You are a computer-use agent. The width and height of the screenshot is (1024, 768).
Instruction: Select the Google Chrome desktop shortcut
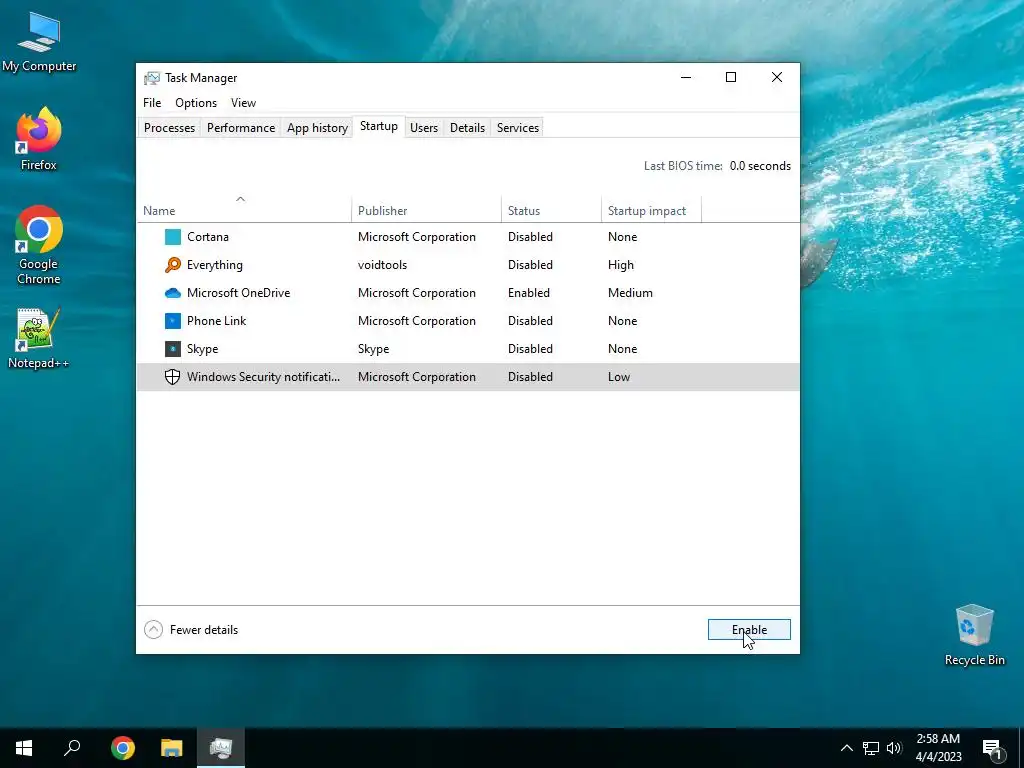click(39, 246)
